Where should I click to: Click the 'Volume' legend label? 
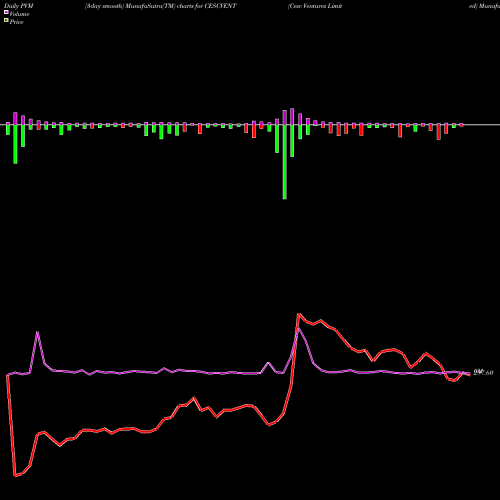(x=19, y=14)
